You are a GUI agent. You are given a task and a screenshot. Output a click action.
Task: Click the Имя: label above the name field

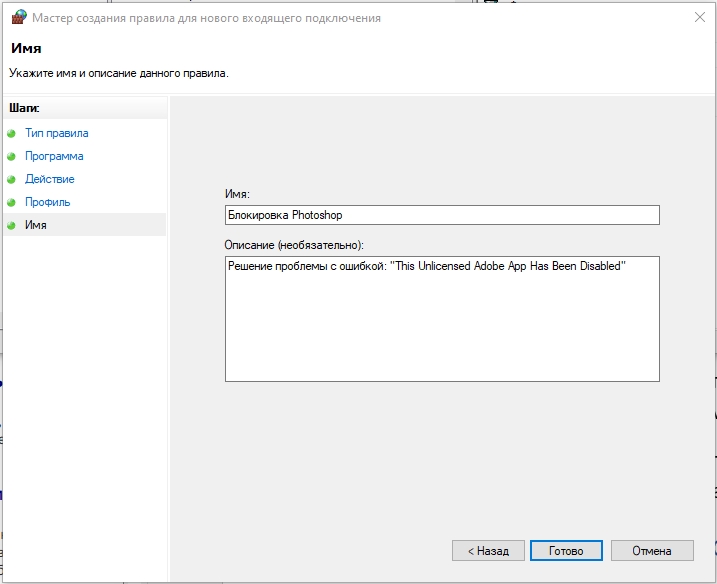tap(238, 194)
